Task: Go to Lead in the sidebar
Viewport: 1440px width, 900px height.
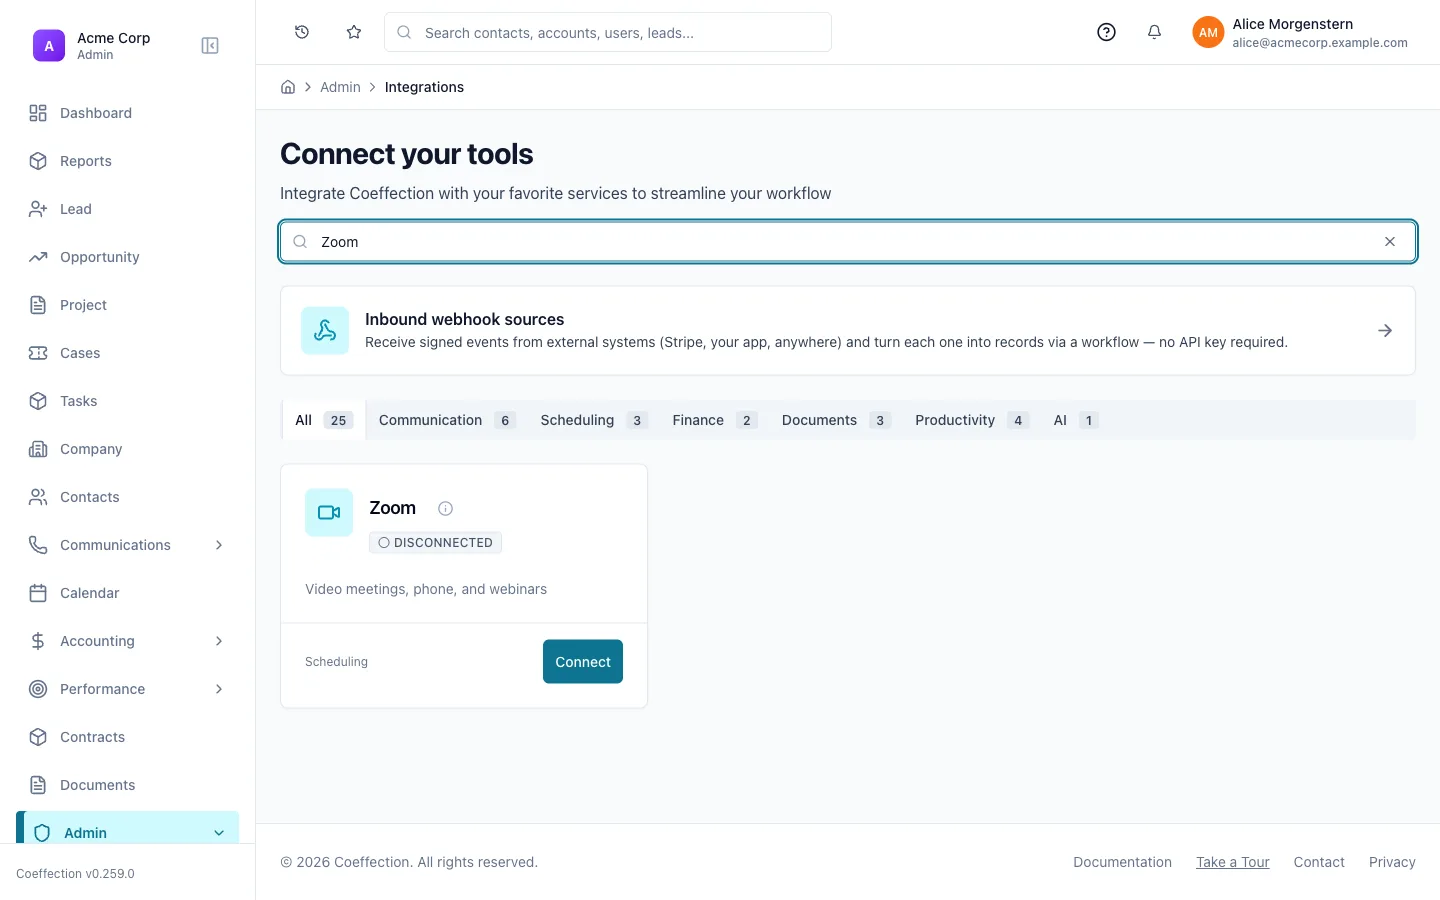Action: tap(128, 209)
